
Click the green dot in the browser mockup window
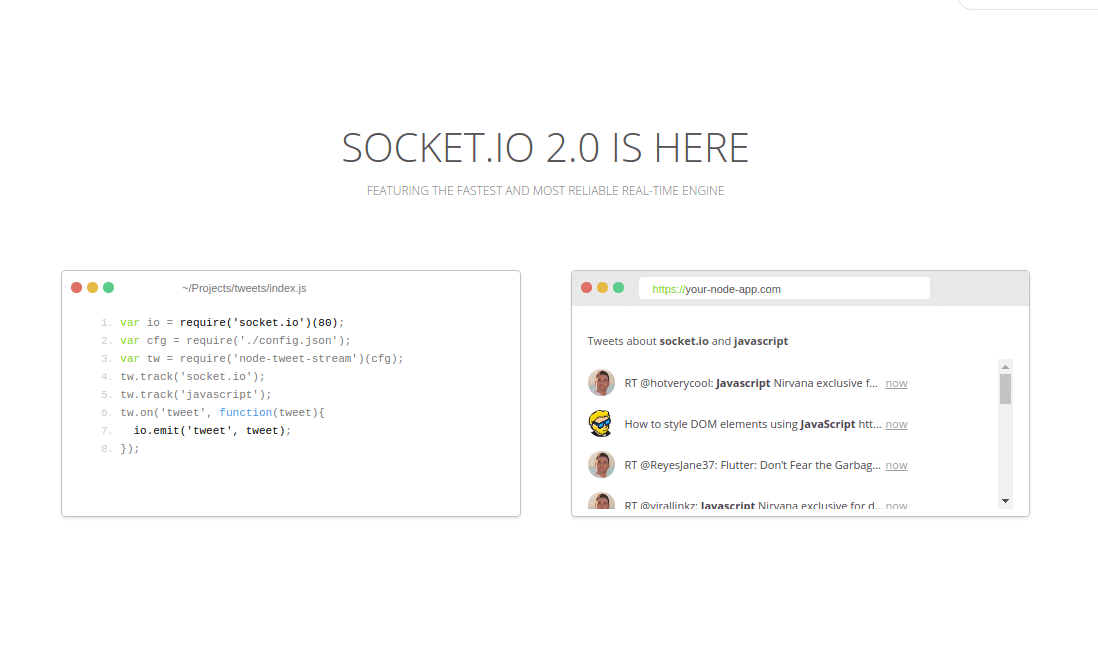click(x=618, y=288)
